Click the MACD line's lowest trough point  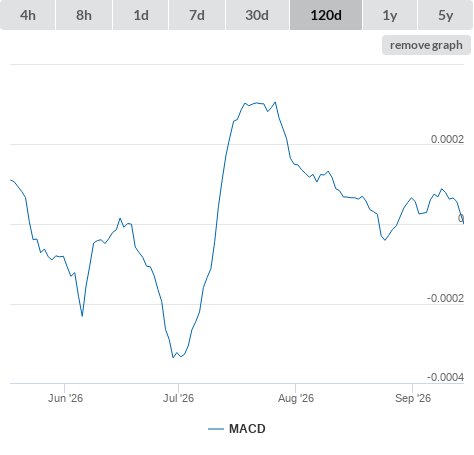coord(173,357)
